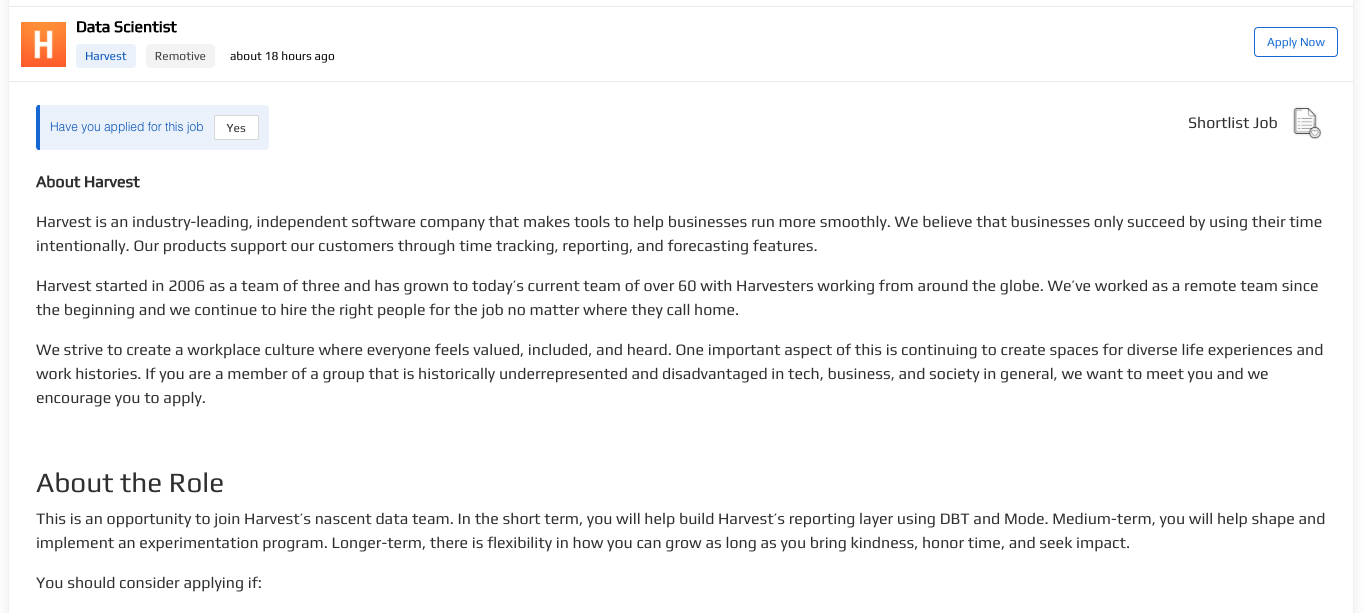The width and height of the screenshot is (1365, 613).
Task: Select the Remotive source tag
Action: [180, 56]
